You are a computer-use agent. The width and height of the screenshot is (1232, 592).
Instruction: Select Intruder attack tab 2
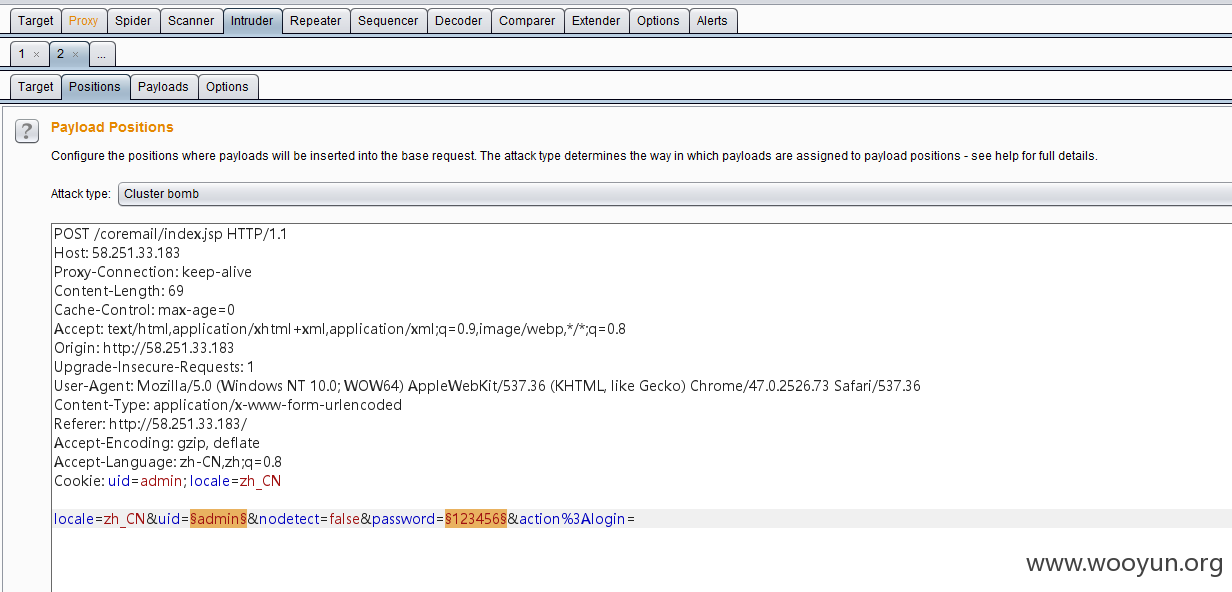click(x=61, y=54)
